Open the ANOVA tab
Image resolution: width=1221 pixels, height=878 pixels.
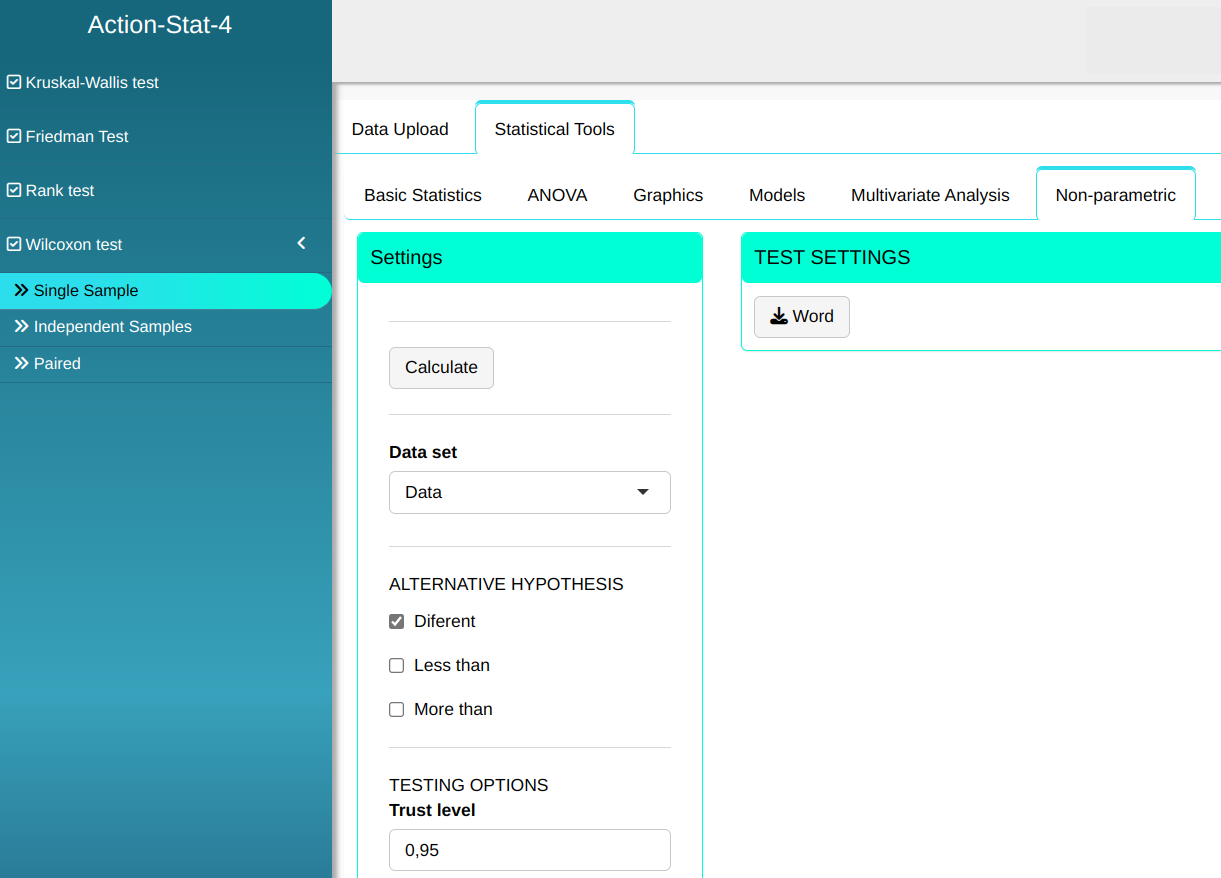click(557, 196)
